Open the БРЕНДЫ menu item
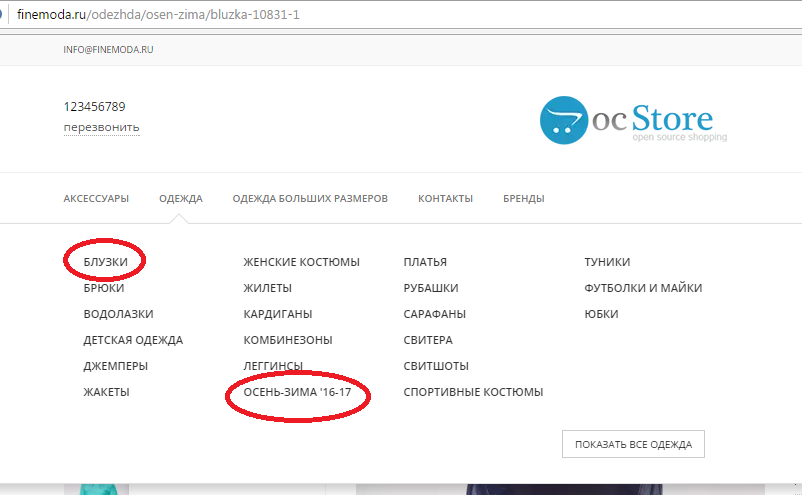 pyautogui.click(x=524, y=198)
